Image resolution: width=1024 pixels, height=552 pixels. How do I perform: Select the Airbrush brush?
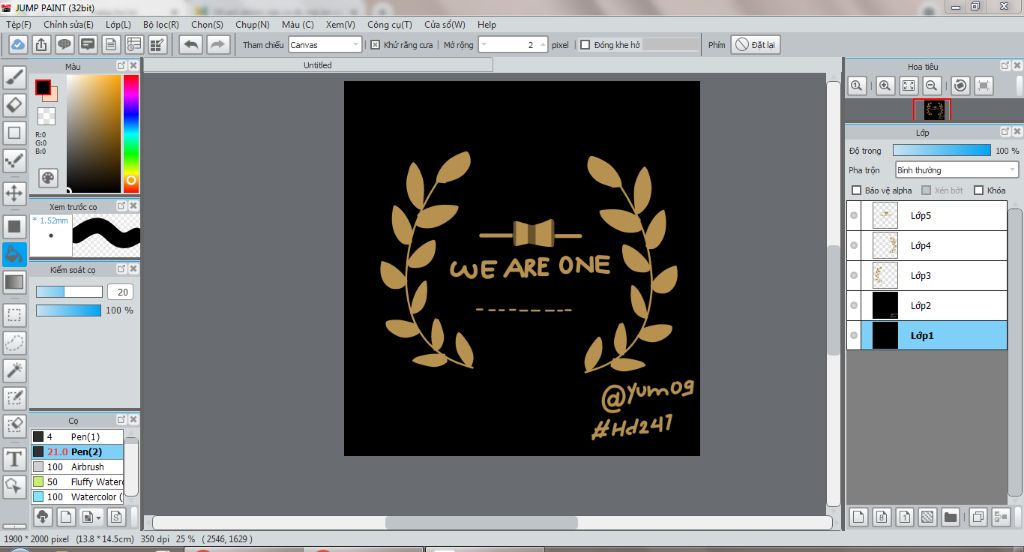(77, 466)
